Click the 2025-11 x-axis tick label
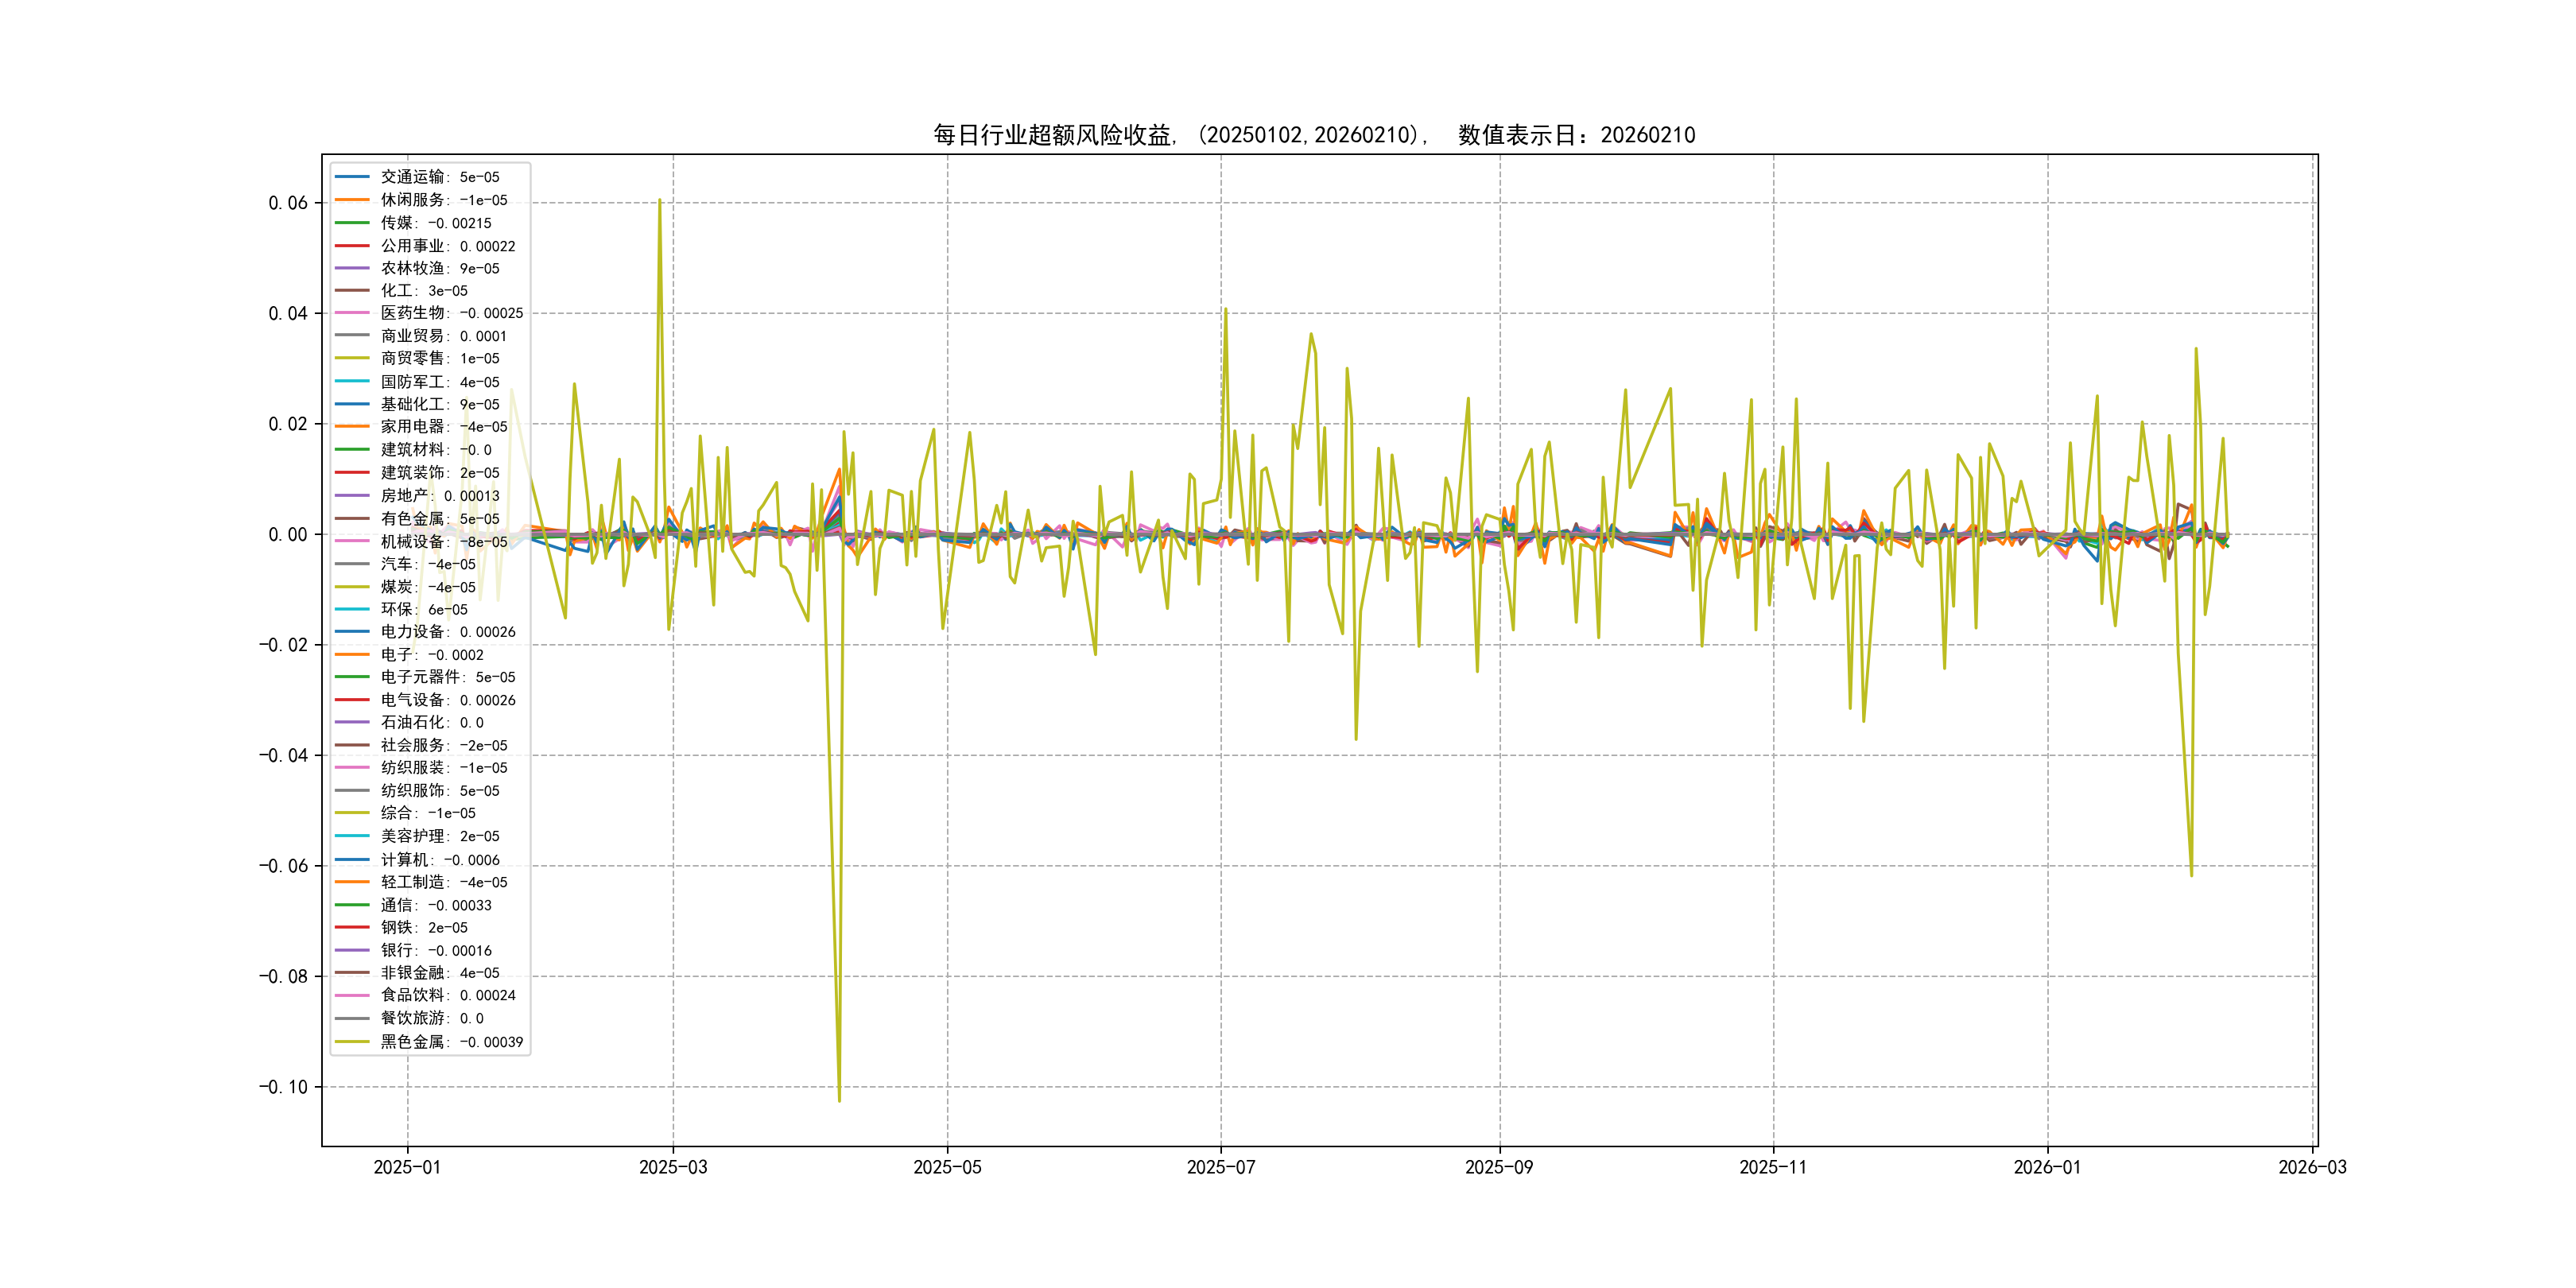 [x=1773, y=1167]
